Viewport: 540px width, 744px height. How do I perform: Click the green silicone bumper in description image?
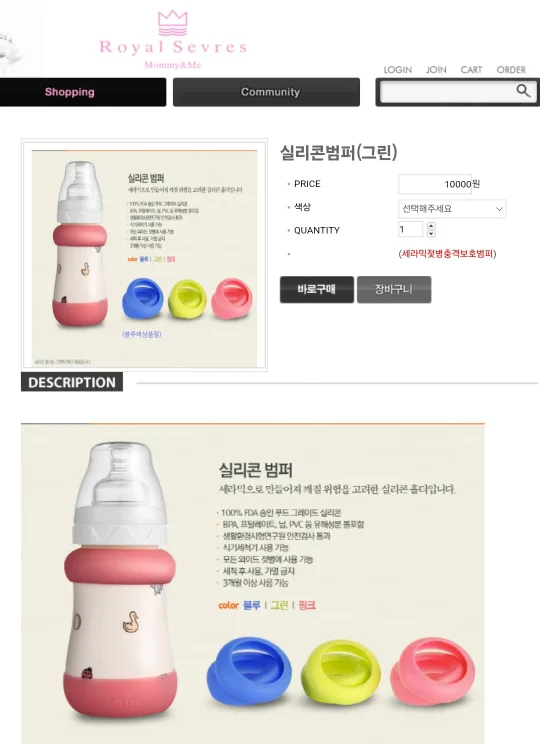point(341,673)
